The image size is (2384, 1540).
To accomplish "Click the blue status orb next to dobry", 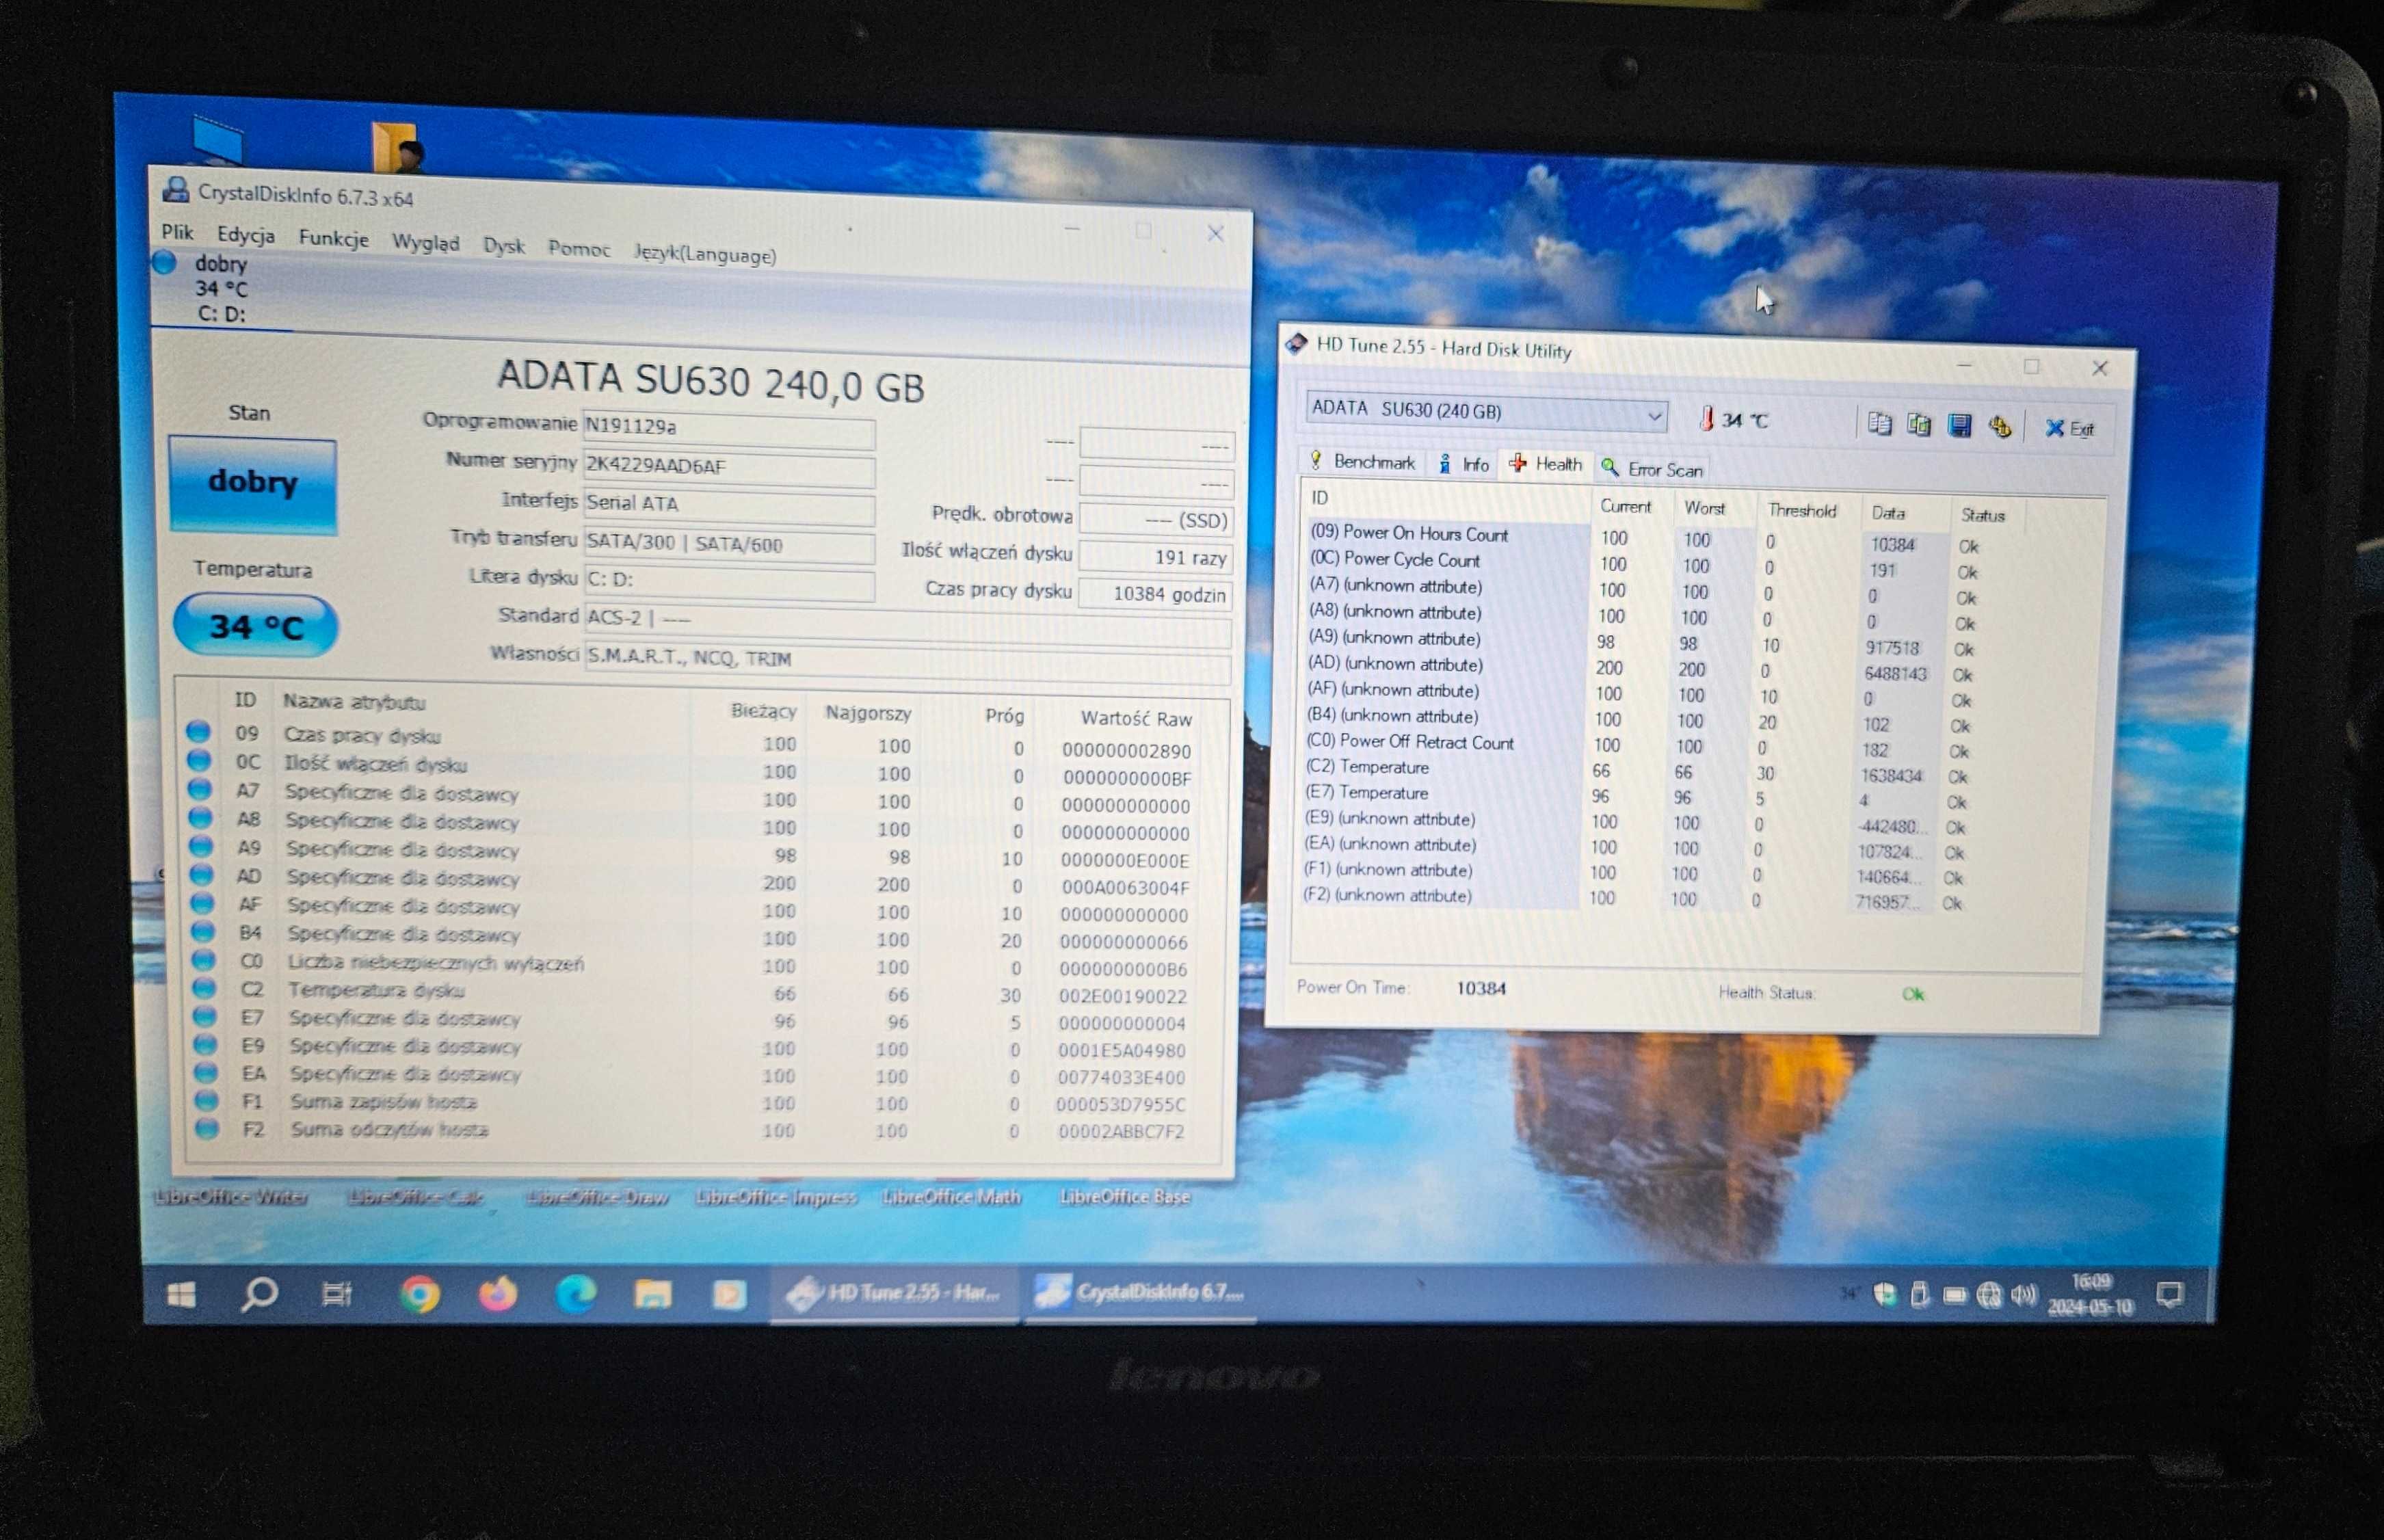I will click(164, 262).
